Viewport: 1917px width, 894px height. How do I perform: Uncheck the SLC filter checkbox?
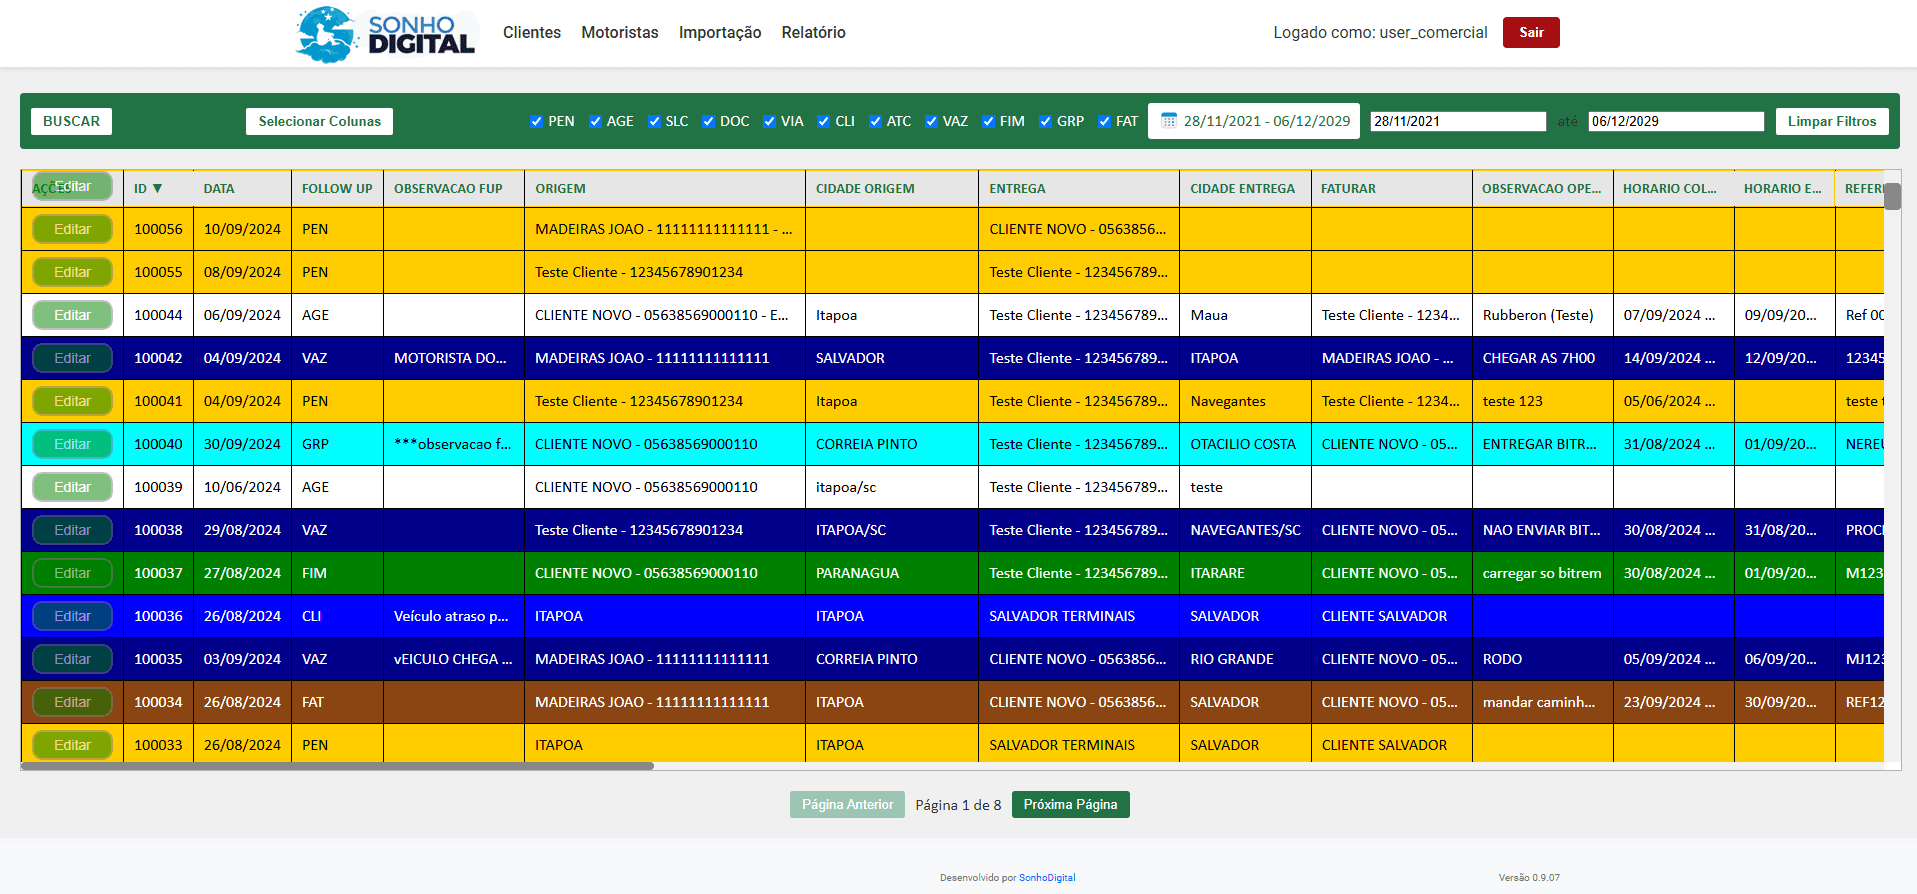pos(654,121)
